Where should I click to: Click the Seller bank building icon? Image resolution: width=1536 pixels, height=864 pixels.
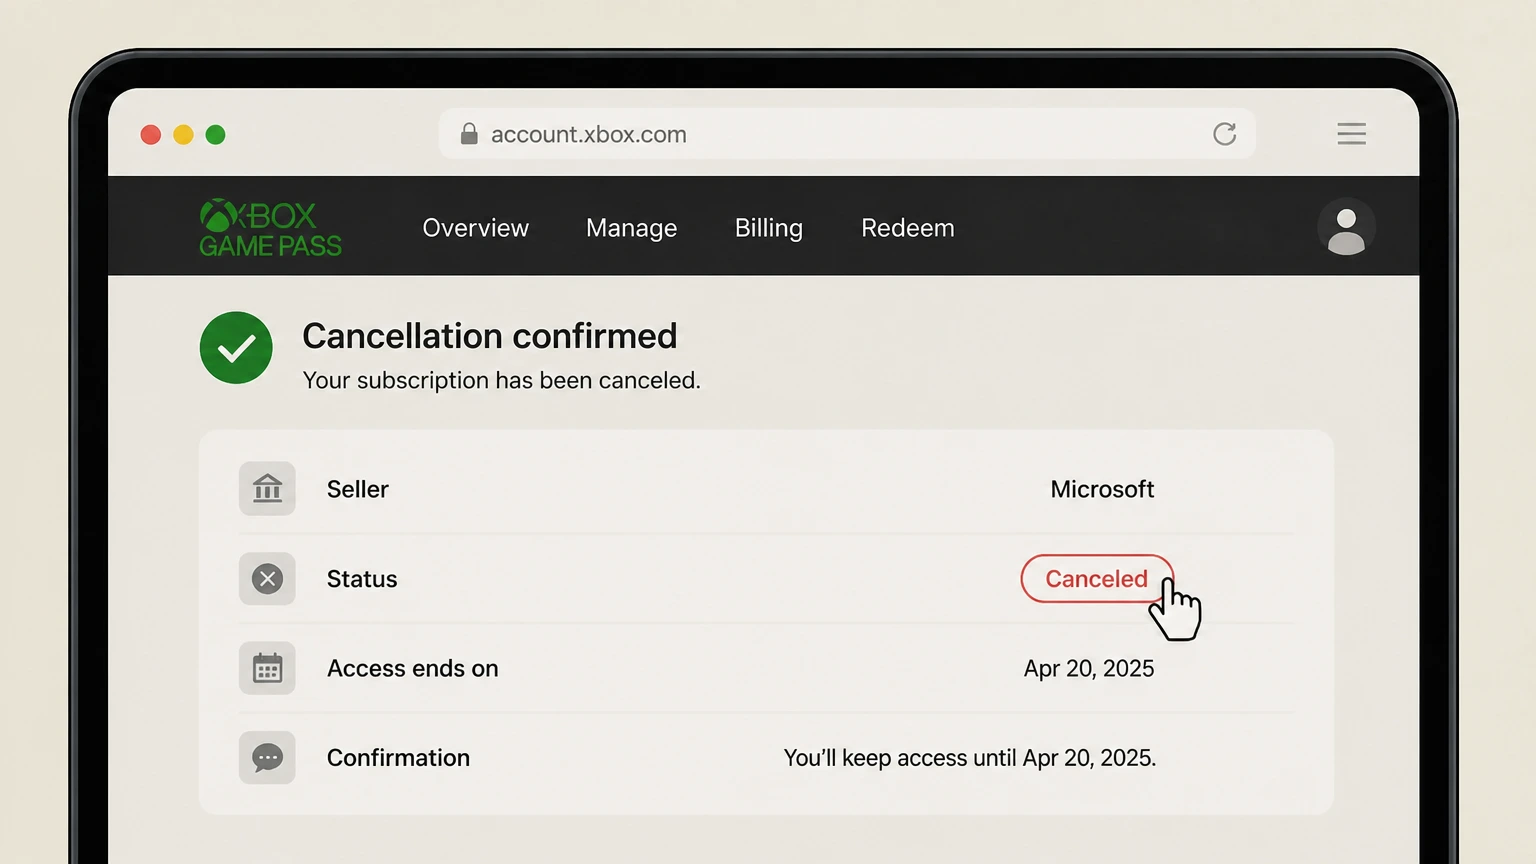tap(267, 489)
